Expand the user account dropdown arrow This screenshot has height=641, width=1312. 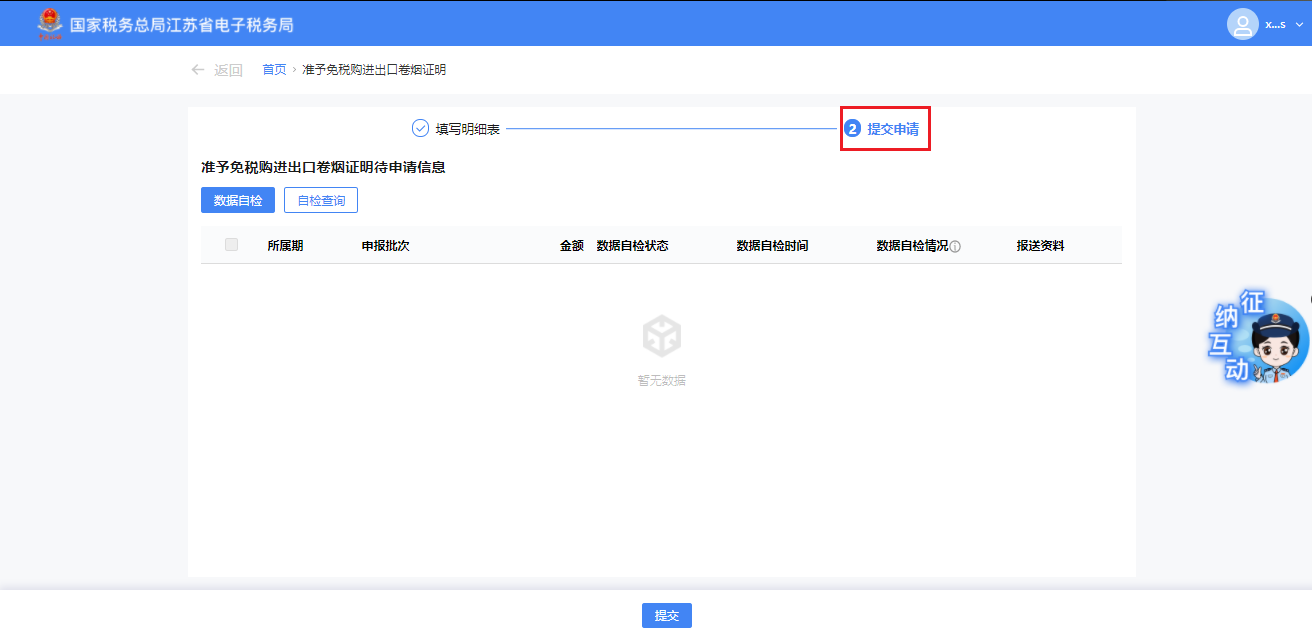(x=1299, y=24)
